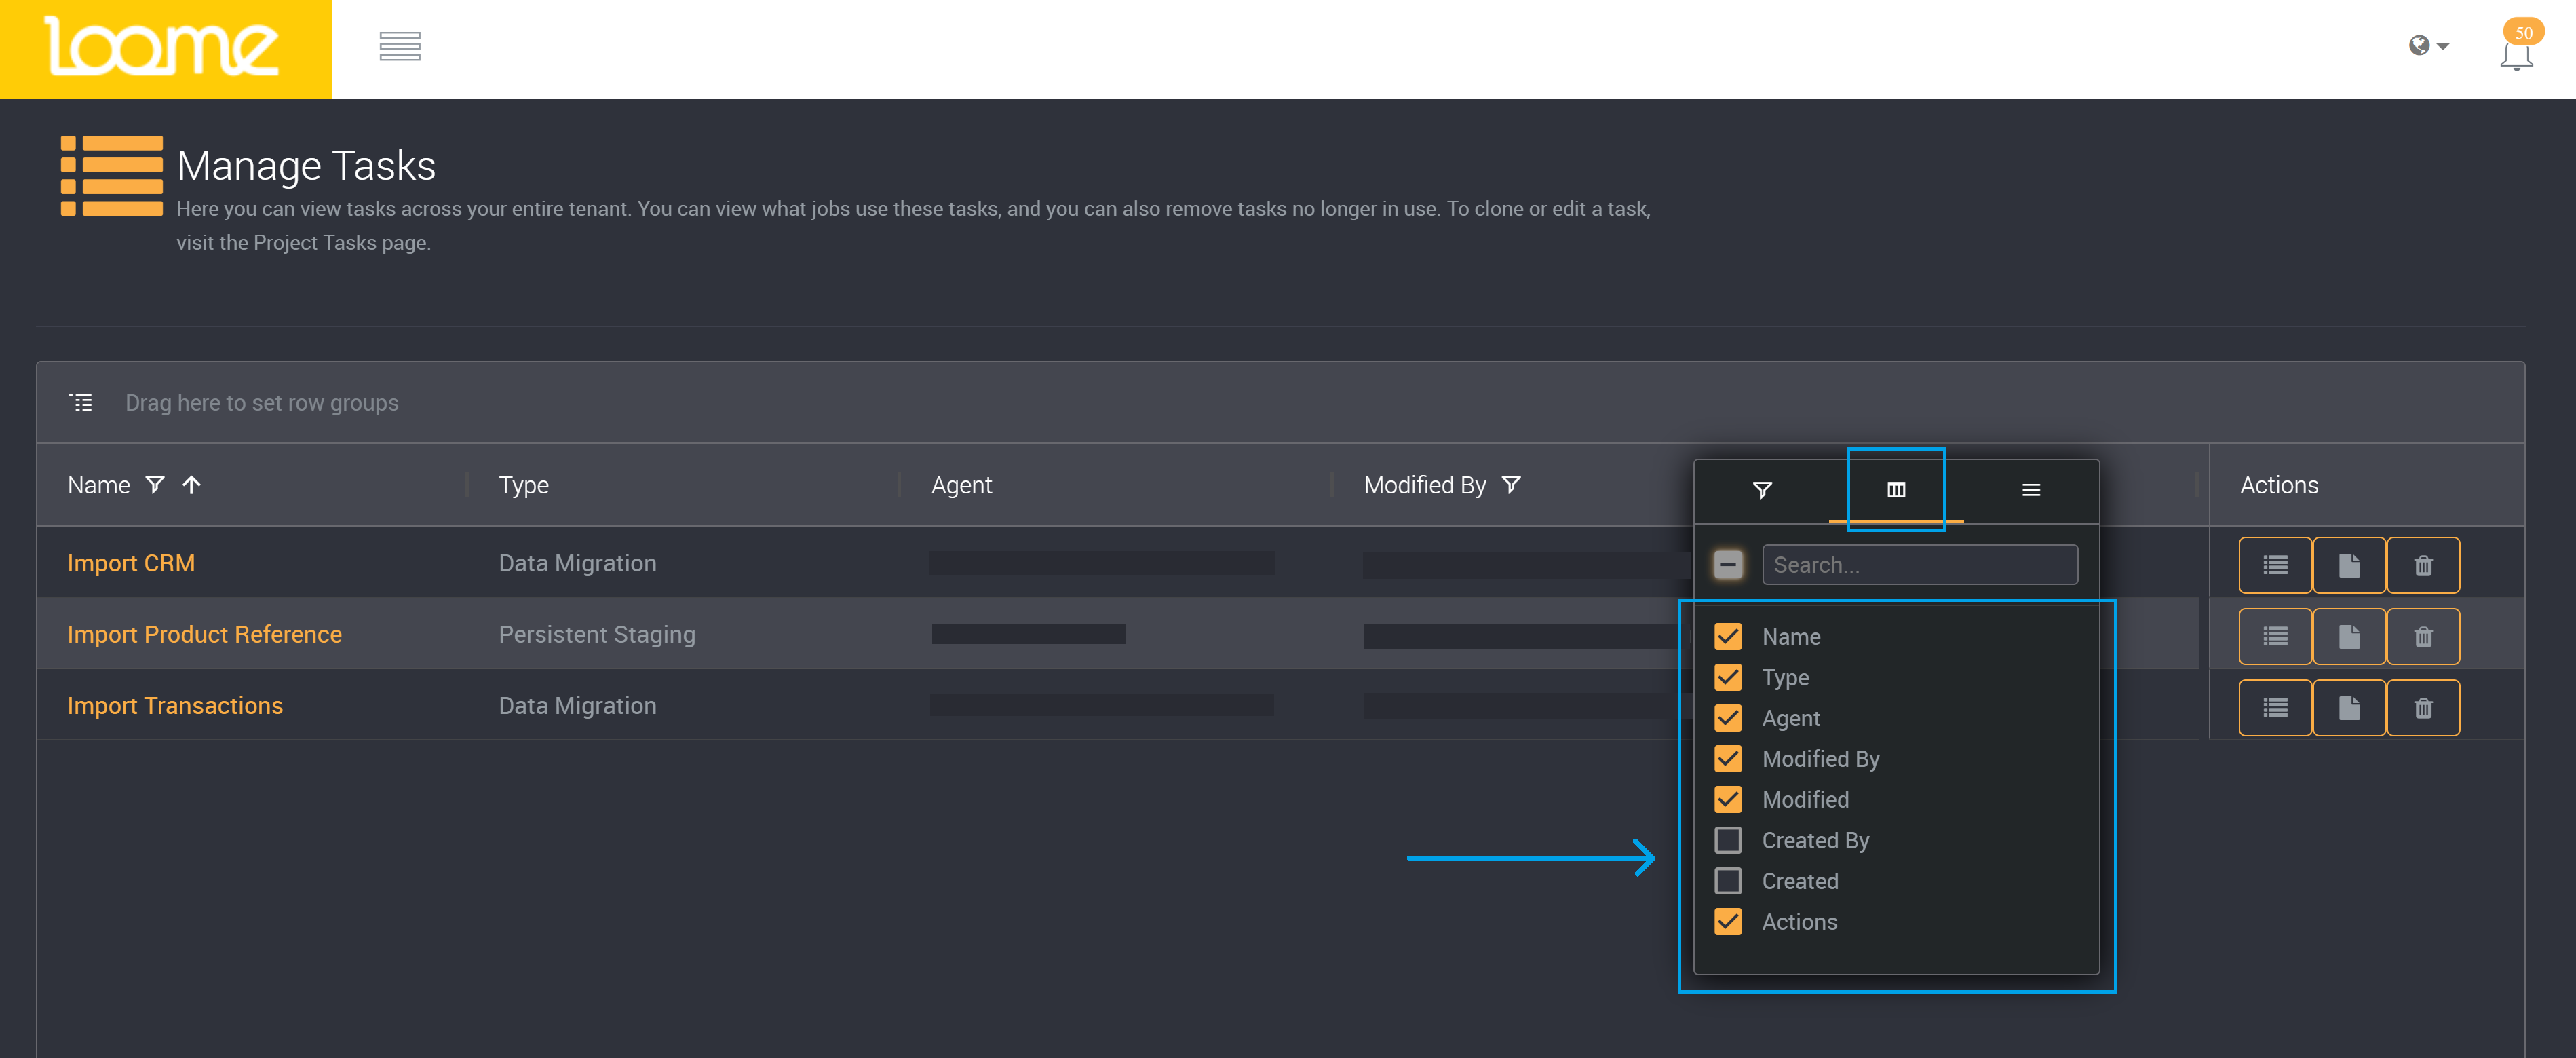Click the Name column header label
This screenshot has width=2576, height=1058.
pos(99,485)
